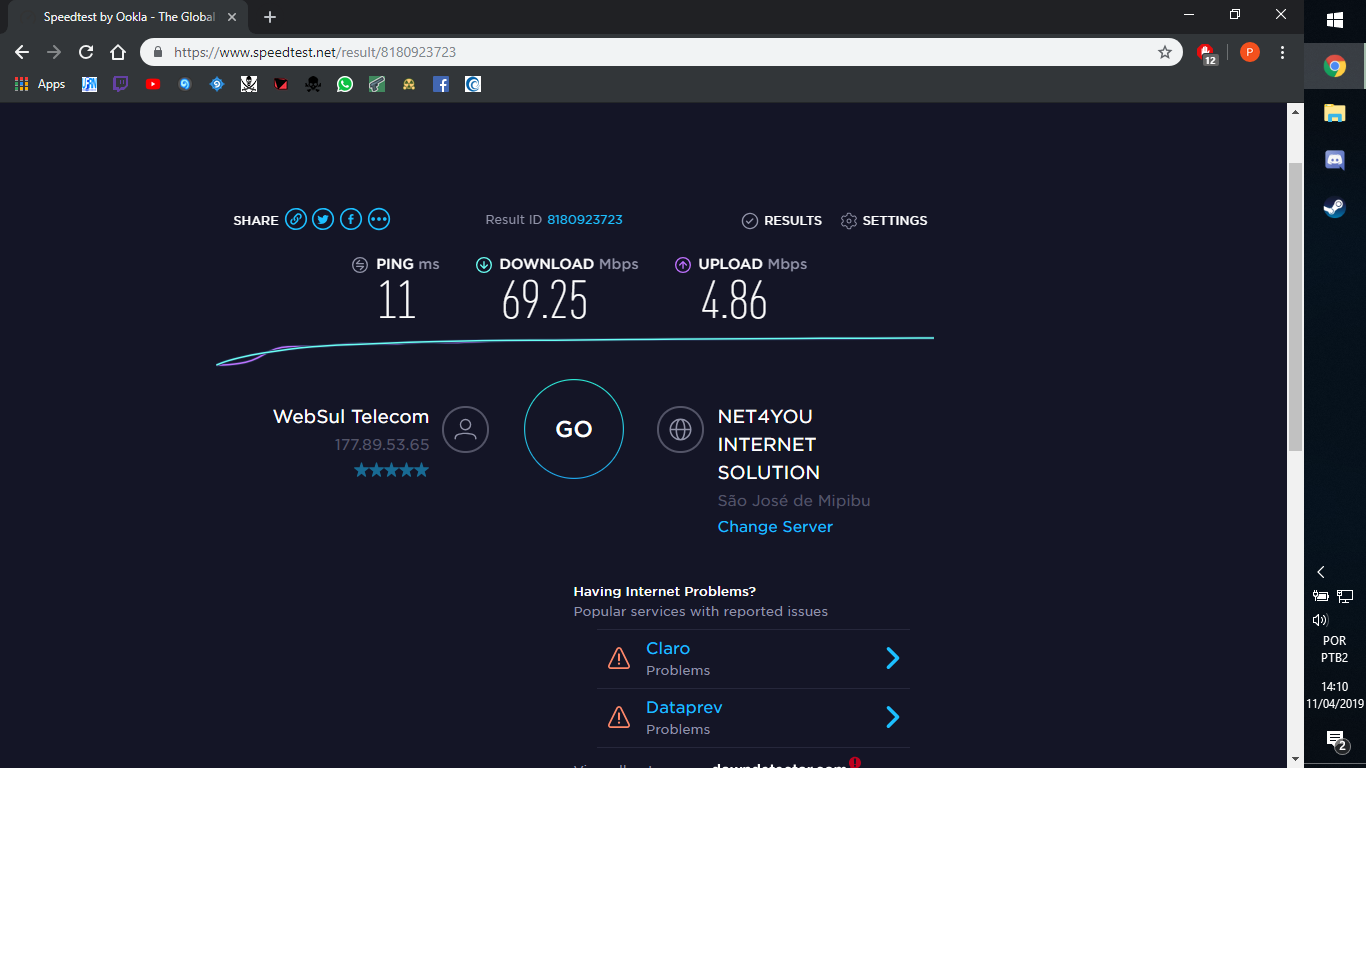This screenshot has height=968, width=1366.
Task: Open Result ID 8180923723 link
Action: [x=585, y=220]
